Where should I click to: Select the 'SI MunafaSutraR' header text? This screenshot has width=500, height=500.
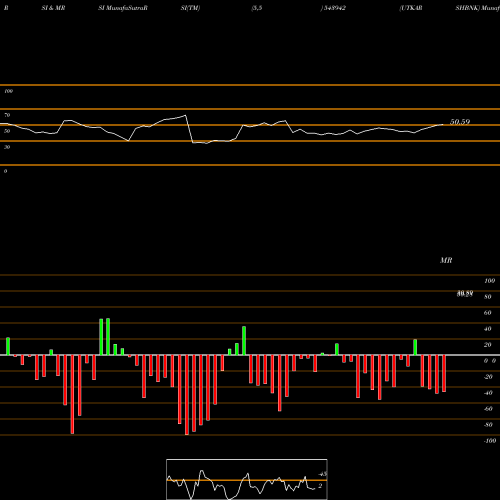123,8
